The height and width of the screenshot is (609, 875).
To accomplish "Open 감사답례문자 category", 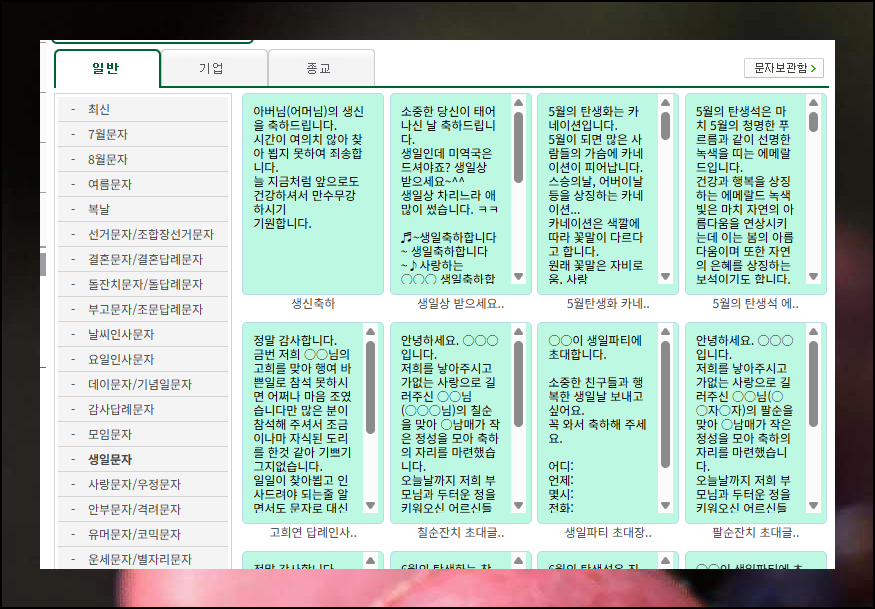I will click(x=143, y=409).
